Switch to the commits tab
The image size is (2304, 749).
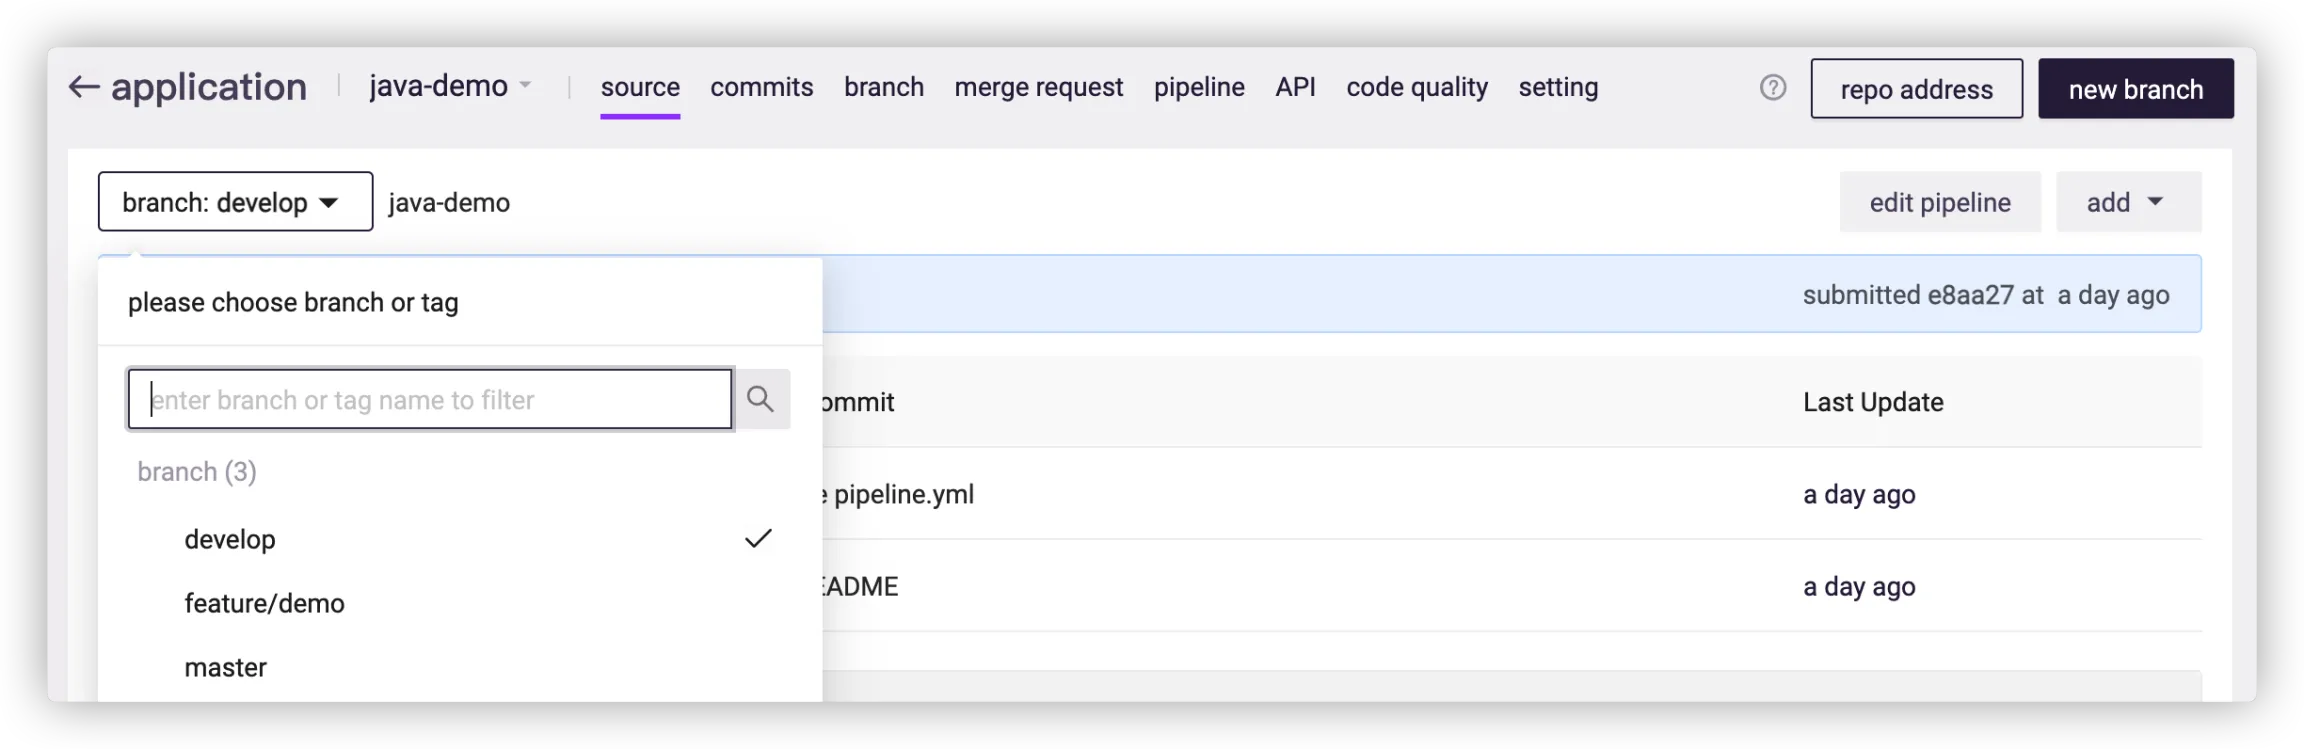coord(761,88)
